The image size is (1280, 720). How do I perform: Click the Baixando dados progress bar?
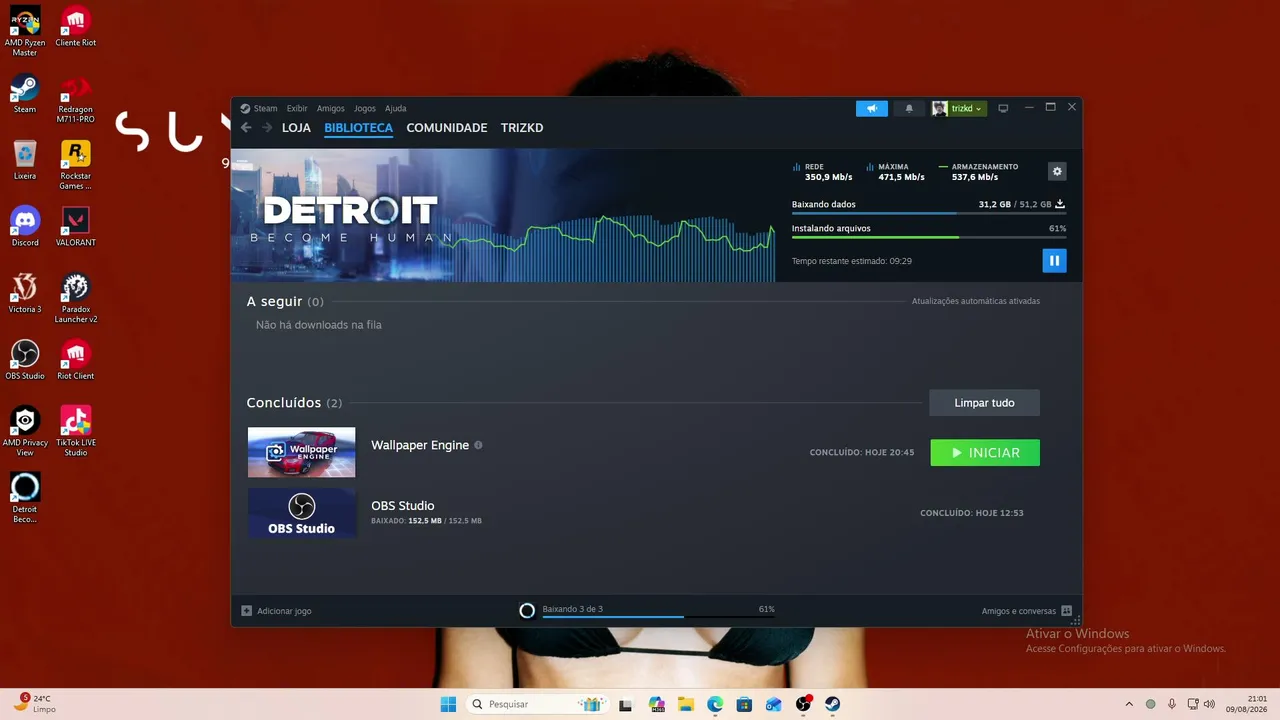click(x=929, y=214)
